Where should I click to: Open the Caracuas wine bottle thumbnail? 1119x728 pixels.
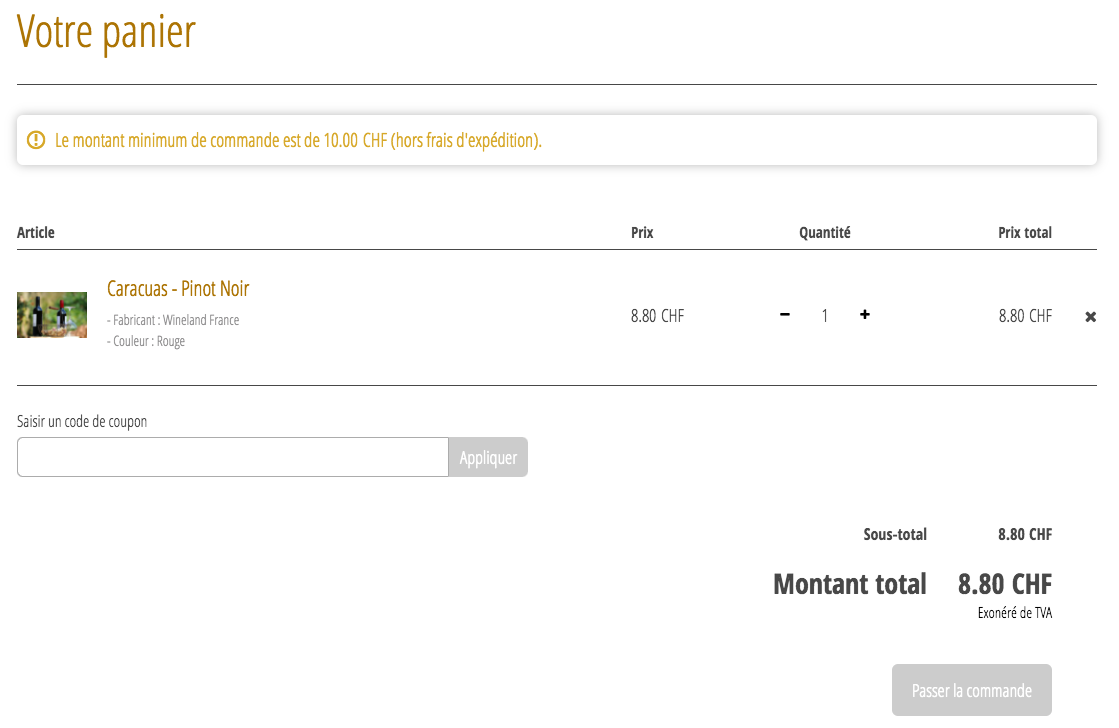(x=52, y=315)
